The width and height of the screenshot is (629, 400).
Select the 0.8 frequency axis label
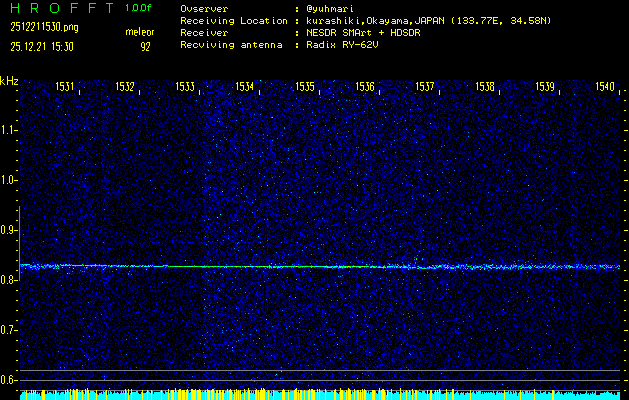[x=9, y=280]
